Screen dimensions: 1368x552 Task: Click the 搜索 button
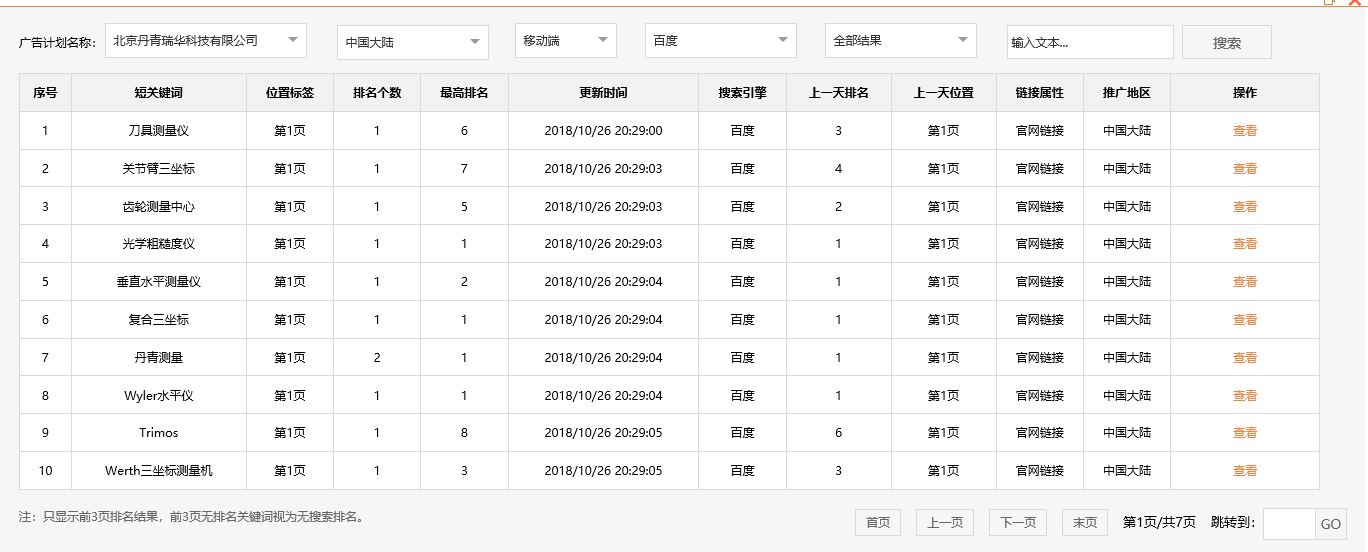point(1227,42)
